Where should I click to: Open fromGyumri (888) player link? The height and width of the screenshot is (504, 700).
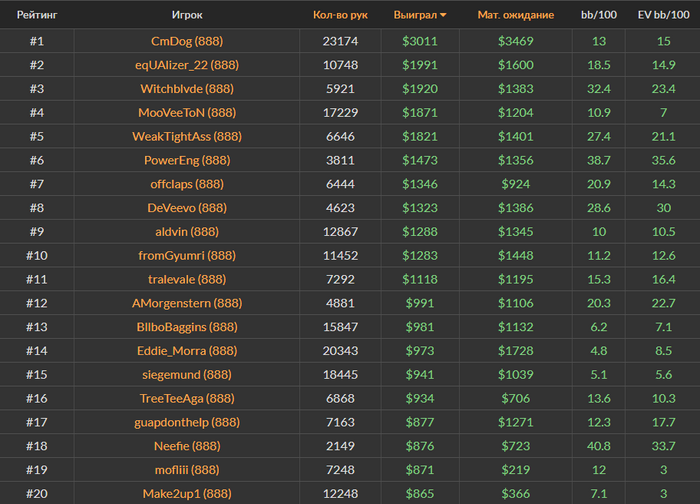tap(187, 256)
